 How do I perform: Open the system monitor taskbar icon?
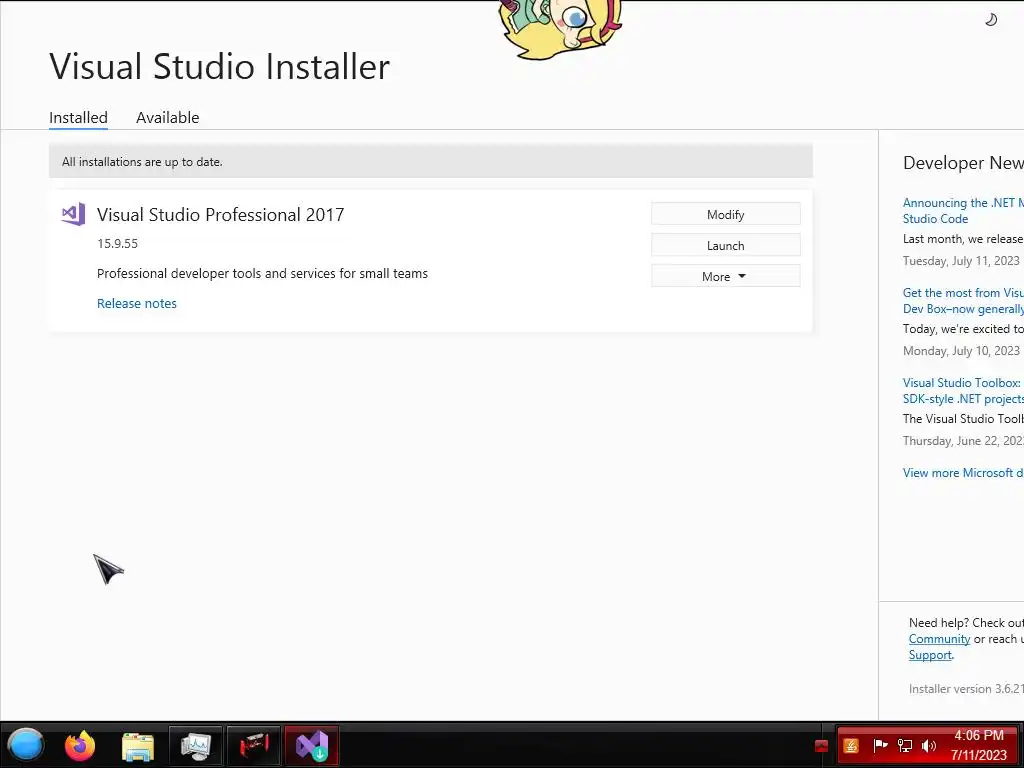coord(196,745)
